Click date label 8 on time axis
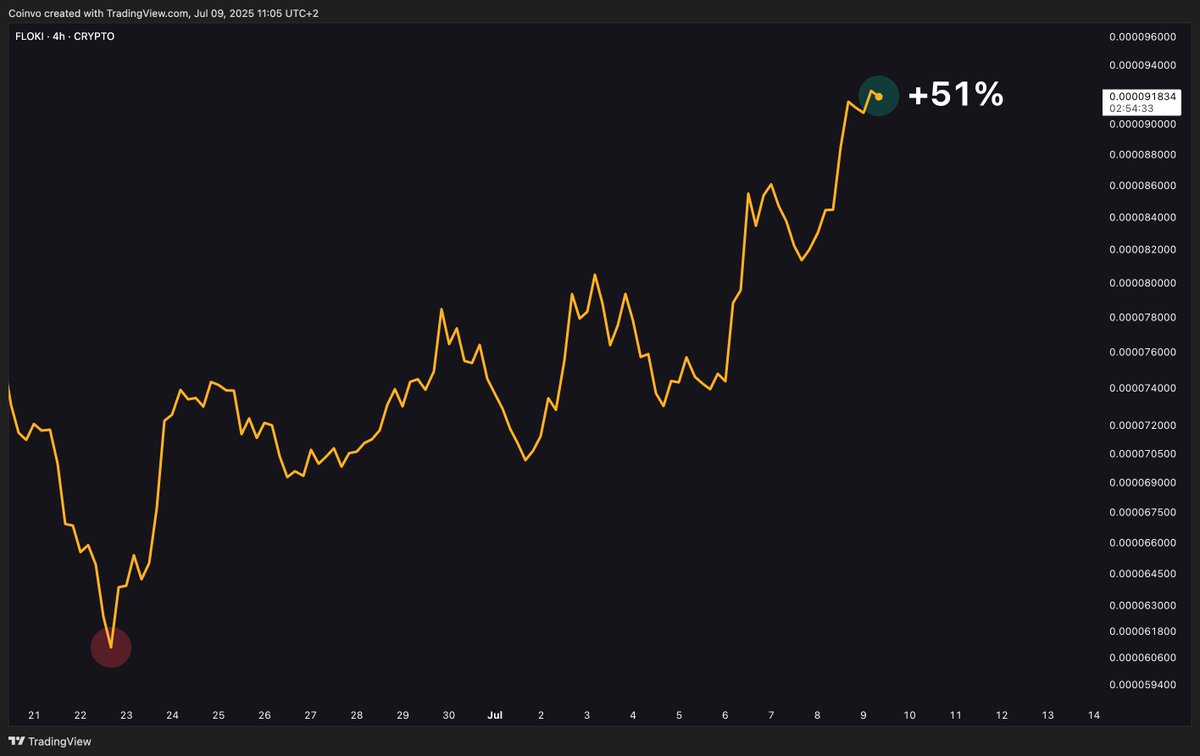1200x756 pixels. coord(817,715)
